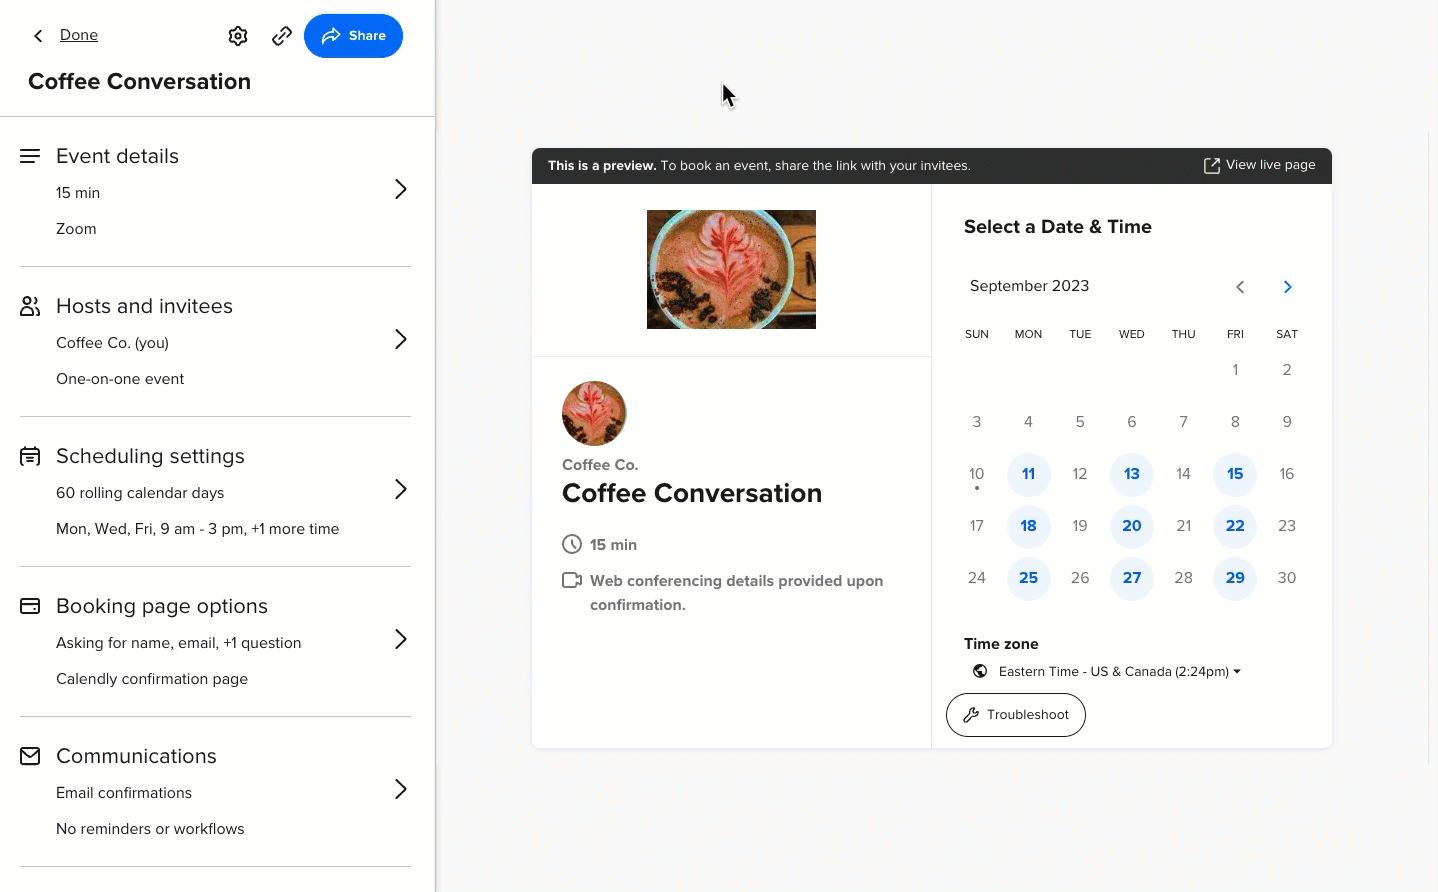Open the Scheduling settings section
This screenshot has height=892, width=1438.
tap(400, 489)
